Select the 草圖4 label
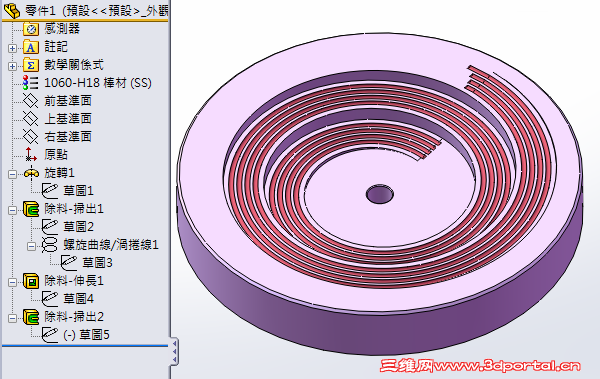 coord(78,299)
